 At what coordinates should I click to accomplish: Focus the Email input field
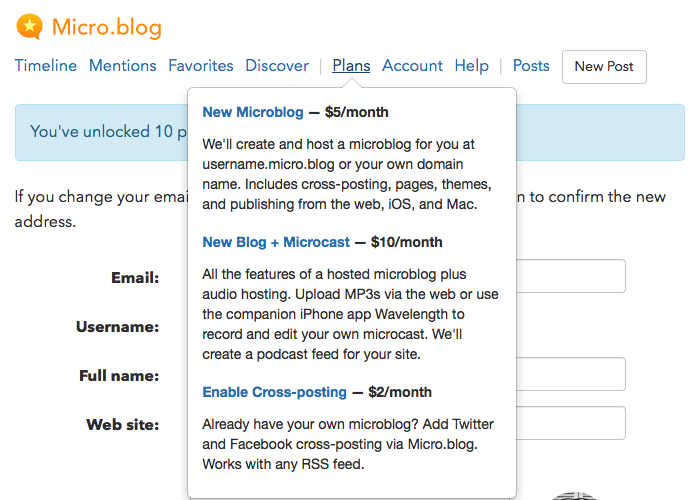[571, 276]
